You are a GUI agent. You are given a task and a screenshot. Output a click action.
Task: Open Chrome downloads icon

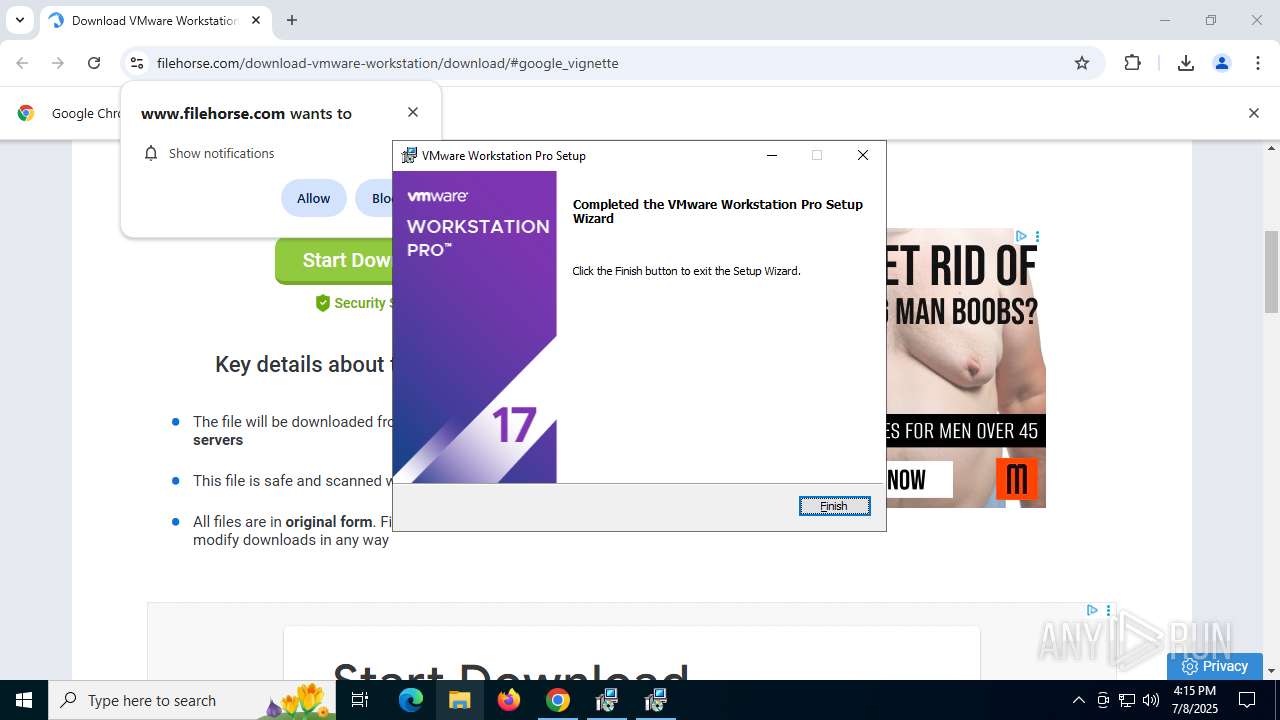pyautogui.click(x=1186, y=63)
